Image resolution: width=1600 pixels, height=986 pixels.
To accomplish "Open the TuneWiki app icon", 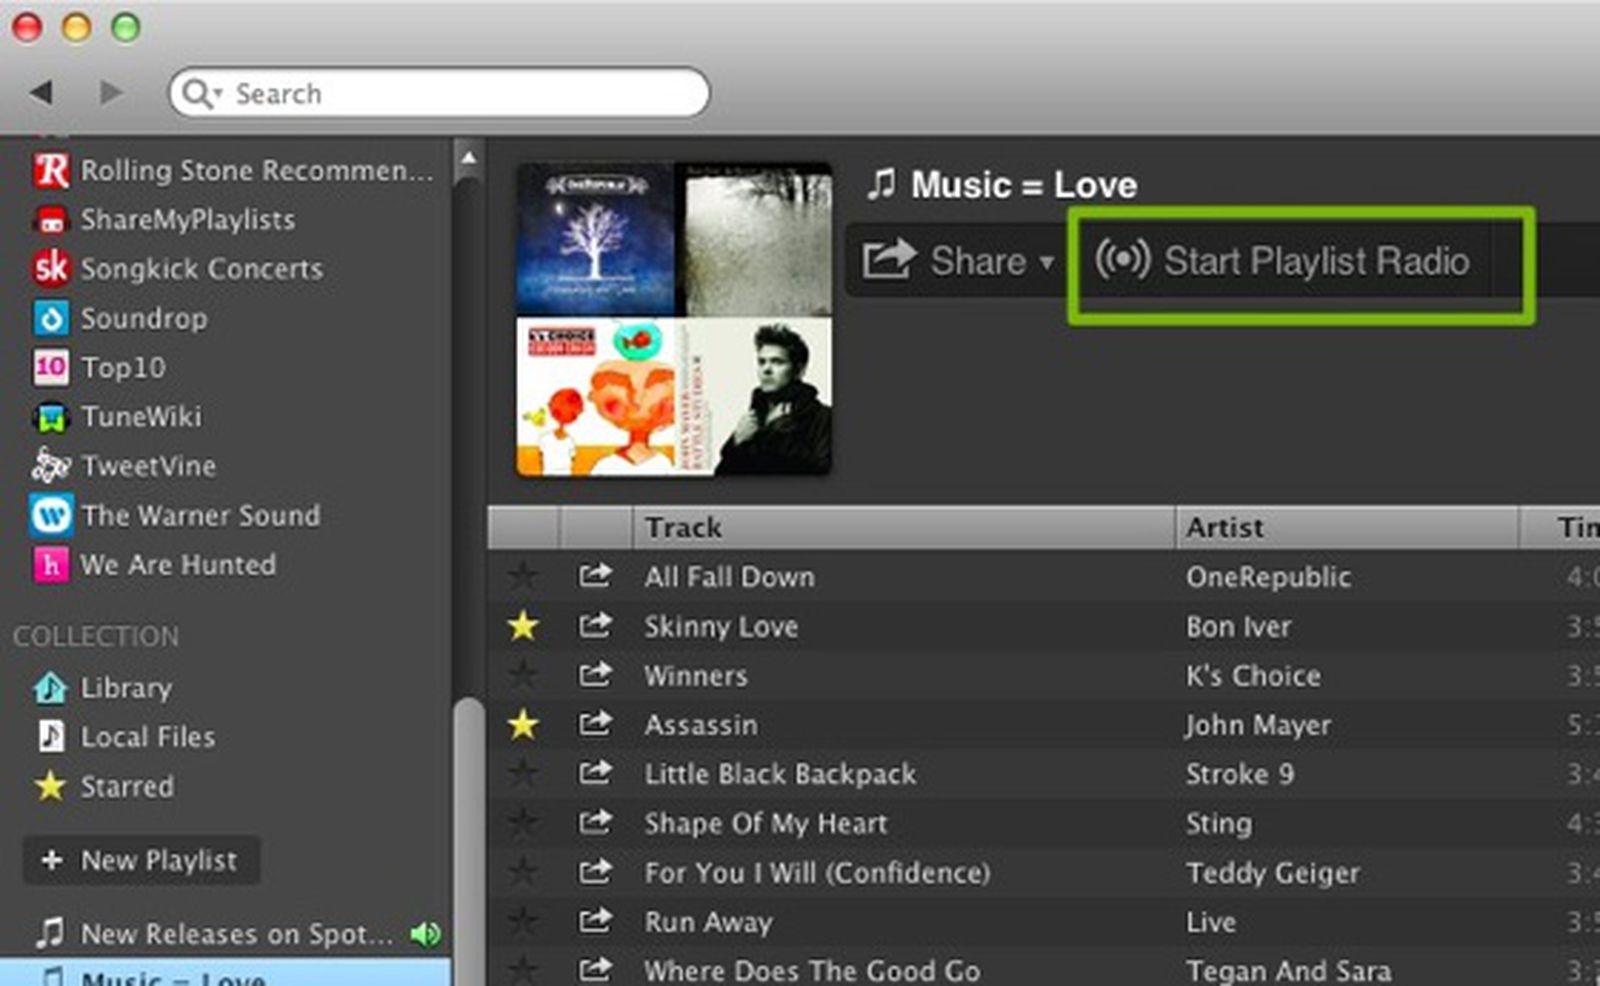I will click(x=51, y=417).
